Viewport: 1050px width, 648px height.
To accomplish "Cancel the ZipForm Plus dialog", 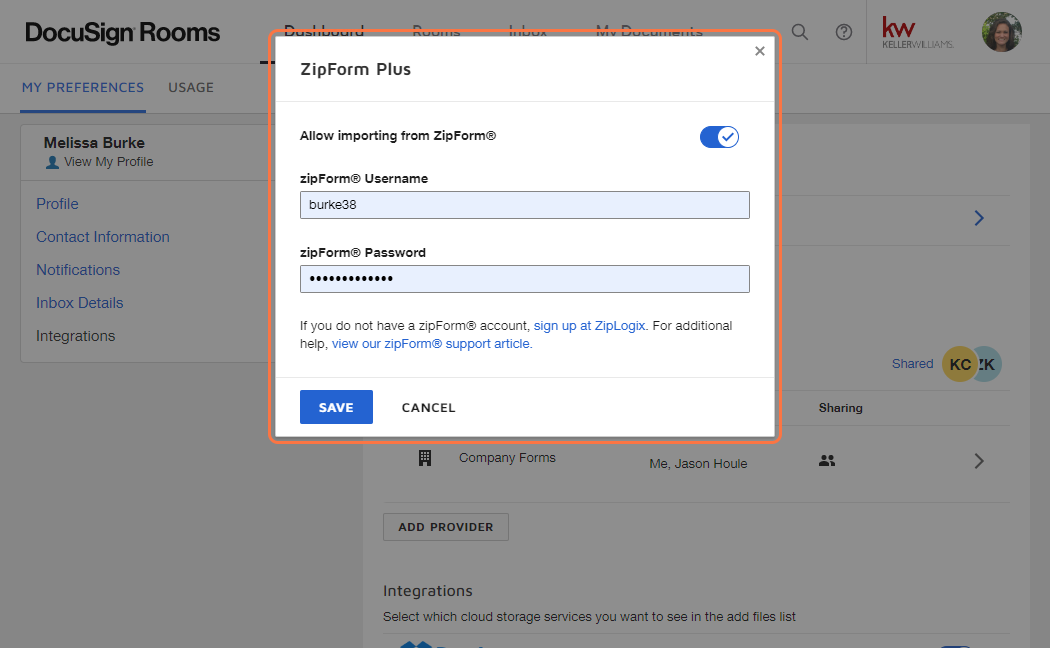I will click(429, 408).
